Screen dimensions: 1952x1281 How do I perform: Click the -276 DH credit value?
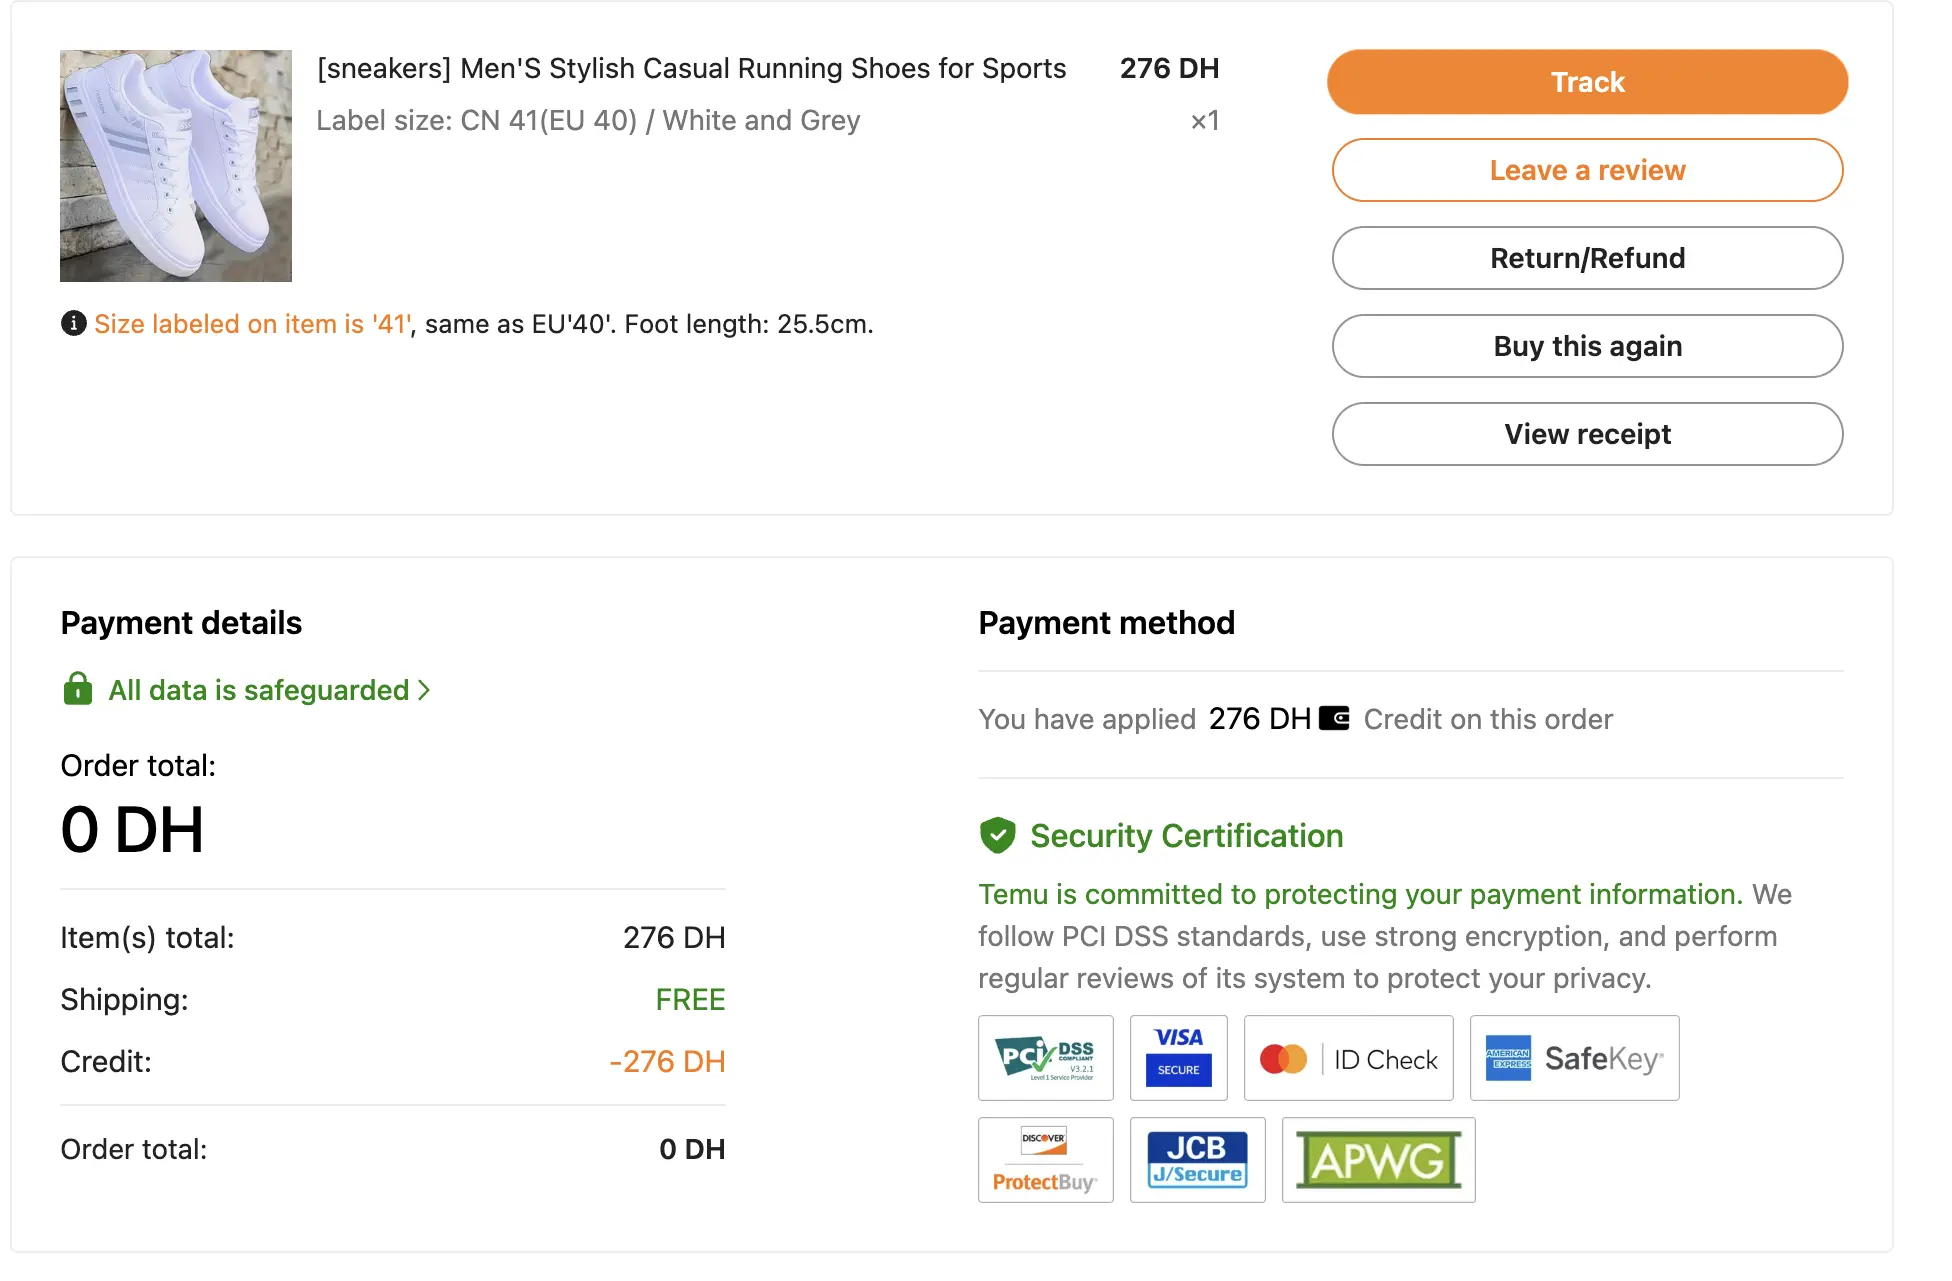(x=667, y=1061)
